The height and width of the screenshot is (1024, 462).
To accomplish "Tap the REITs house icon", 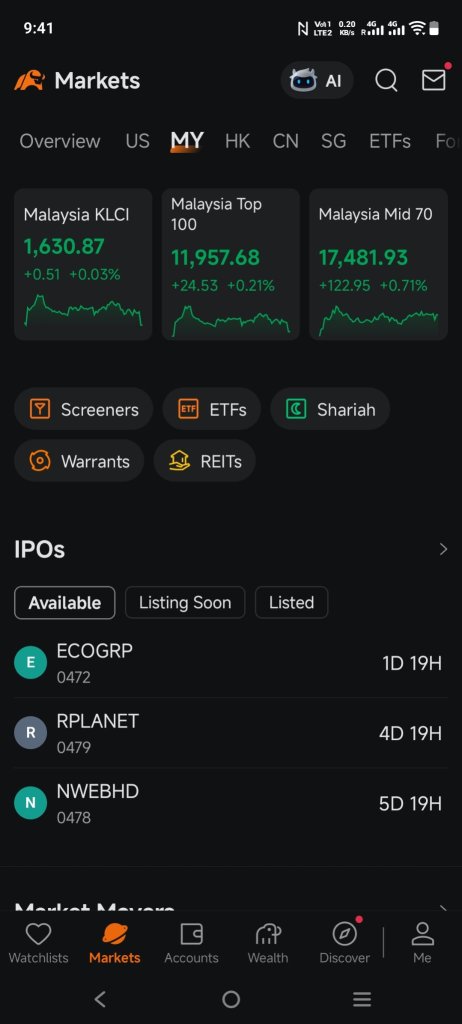I will coord(179,461).
